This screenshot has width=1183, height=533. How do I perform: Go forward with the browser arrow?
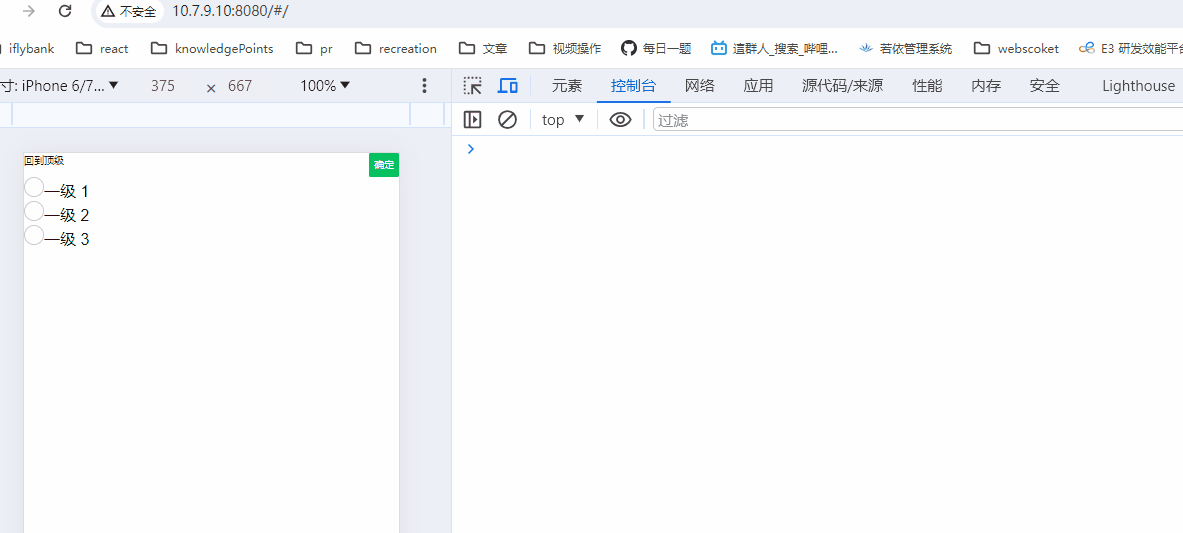pos(29,11)
